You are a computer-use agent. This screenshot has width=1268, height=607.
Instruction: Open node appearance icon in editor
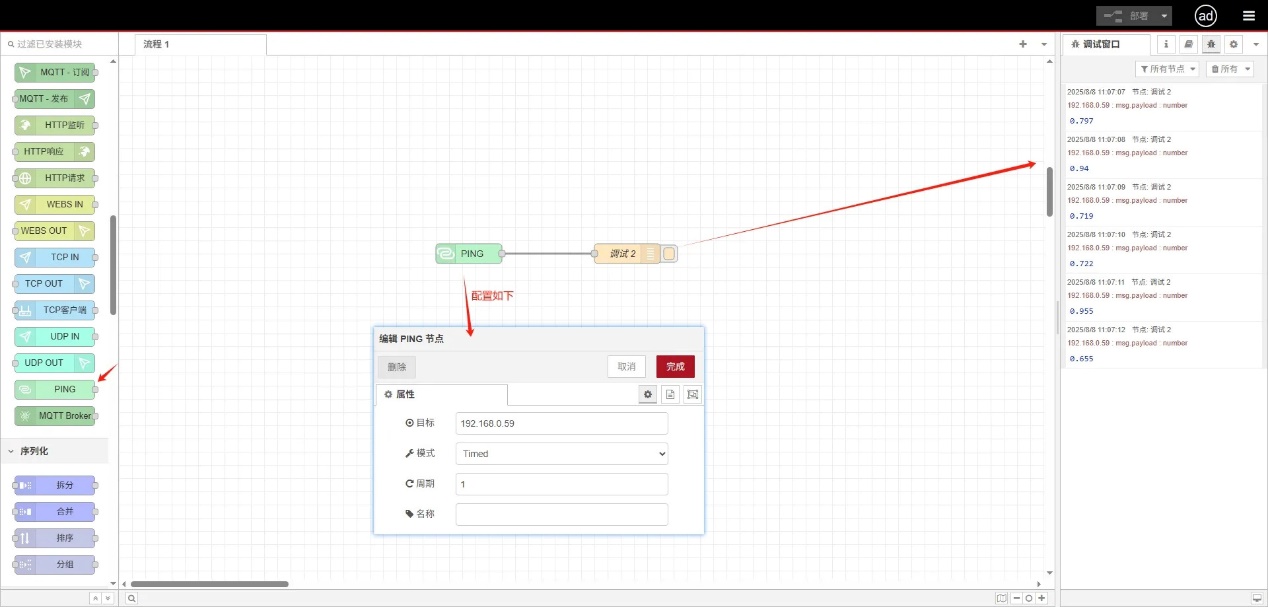692,395
